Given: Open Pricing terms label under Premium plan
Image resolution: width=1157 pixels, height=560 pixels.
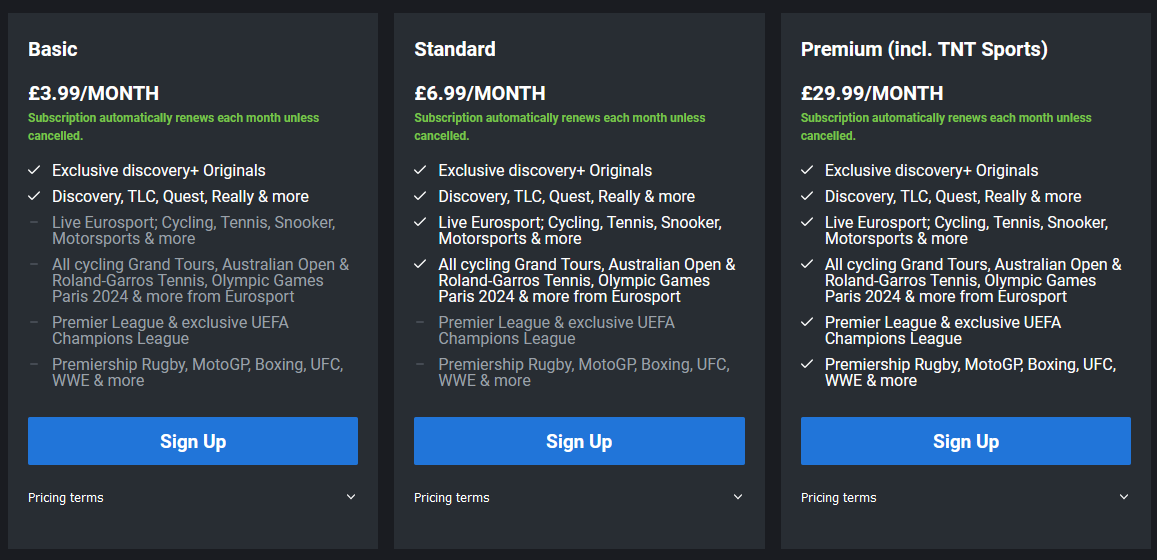Looking at the screenshot, I should click(839, 498).
